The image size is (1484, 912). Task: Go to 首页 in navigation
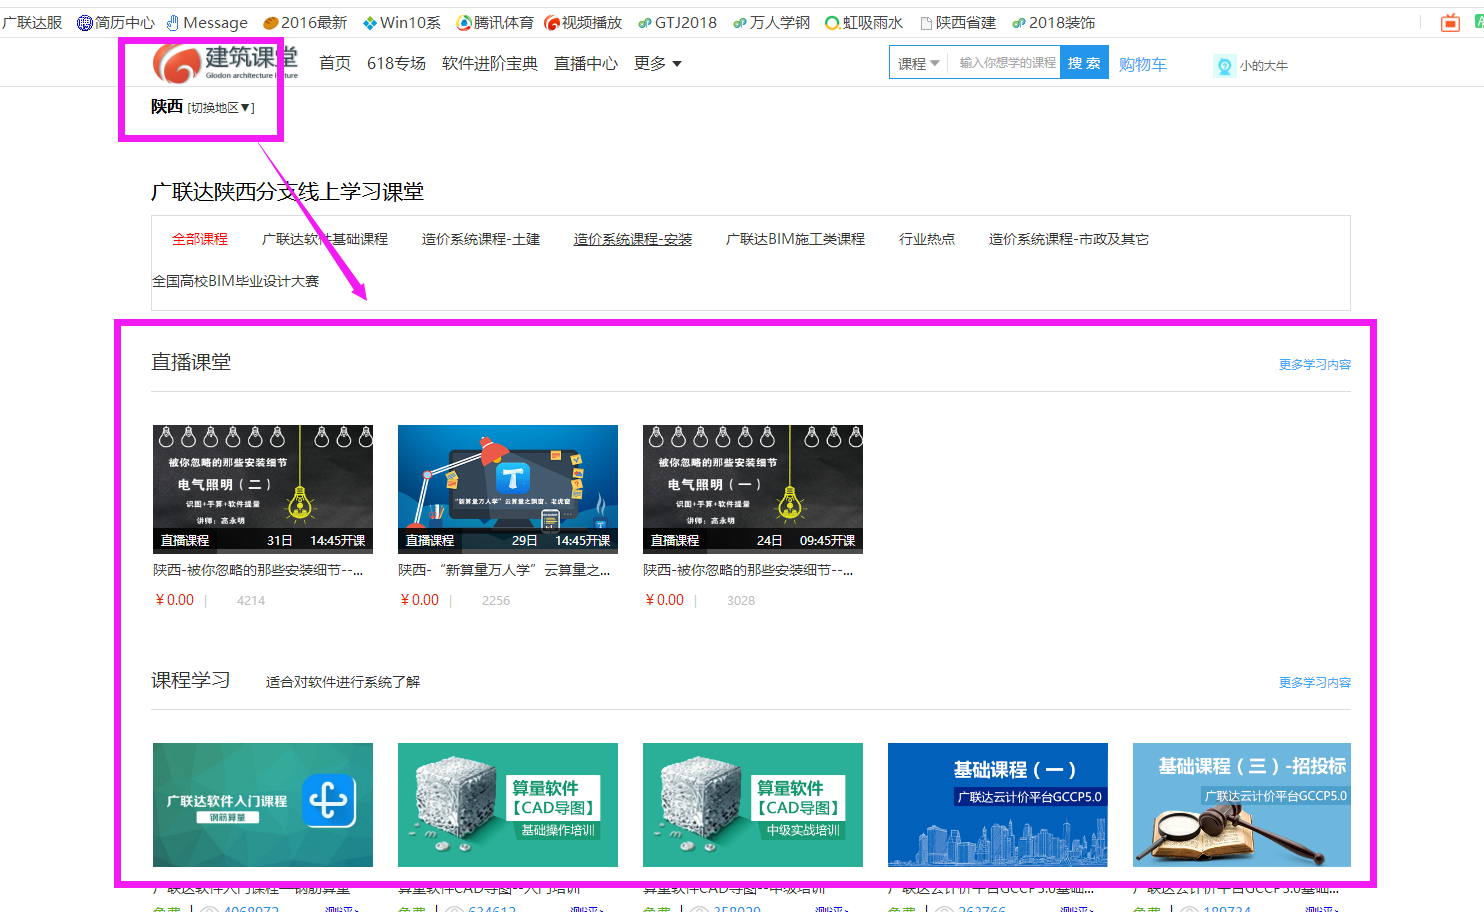(335, 63)
